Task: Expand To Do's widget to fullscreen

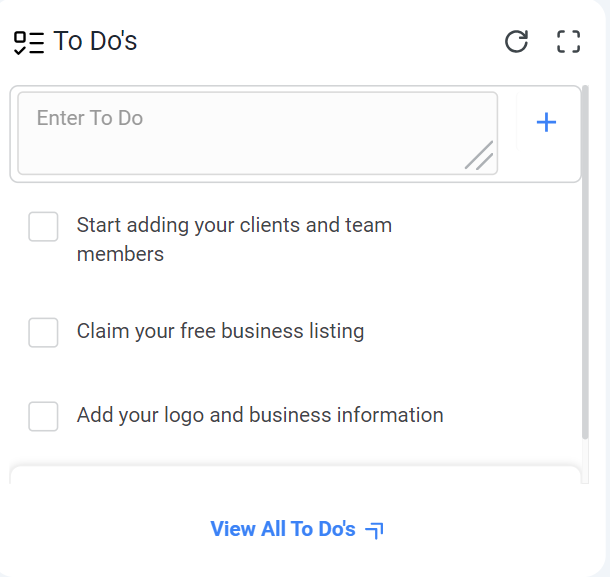Action: click(x=568, y=42)
